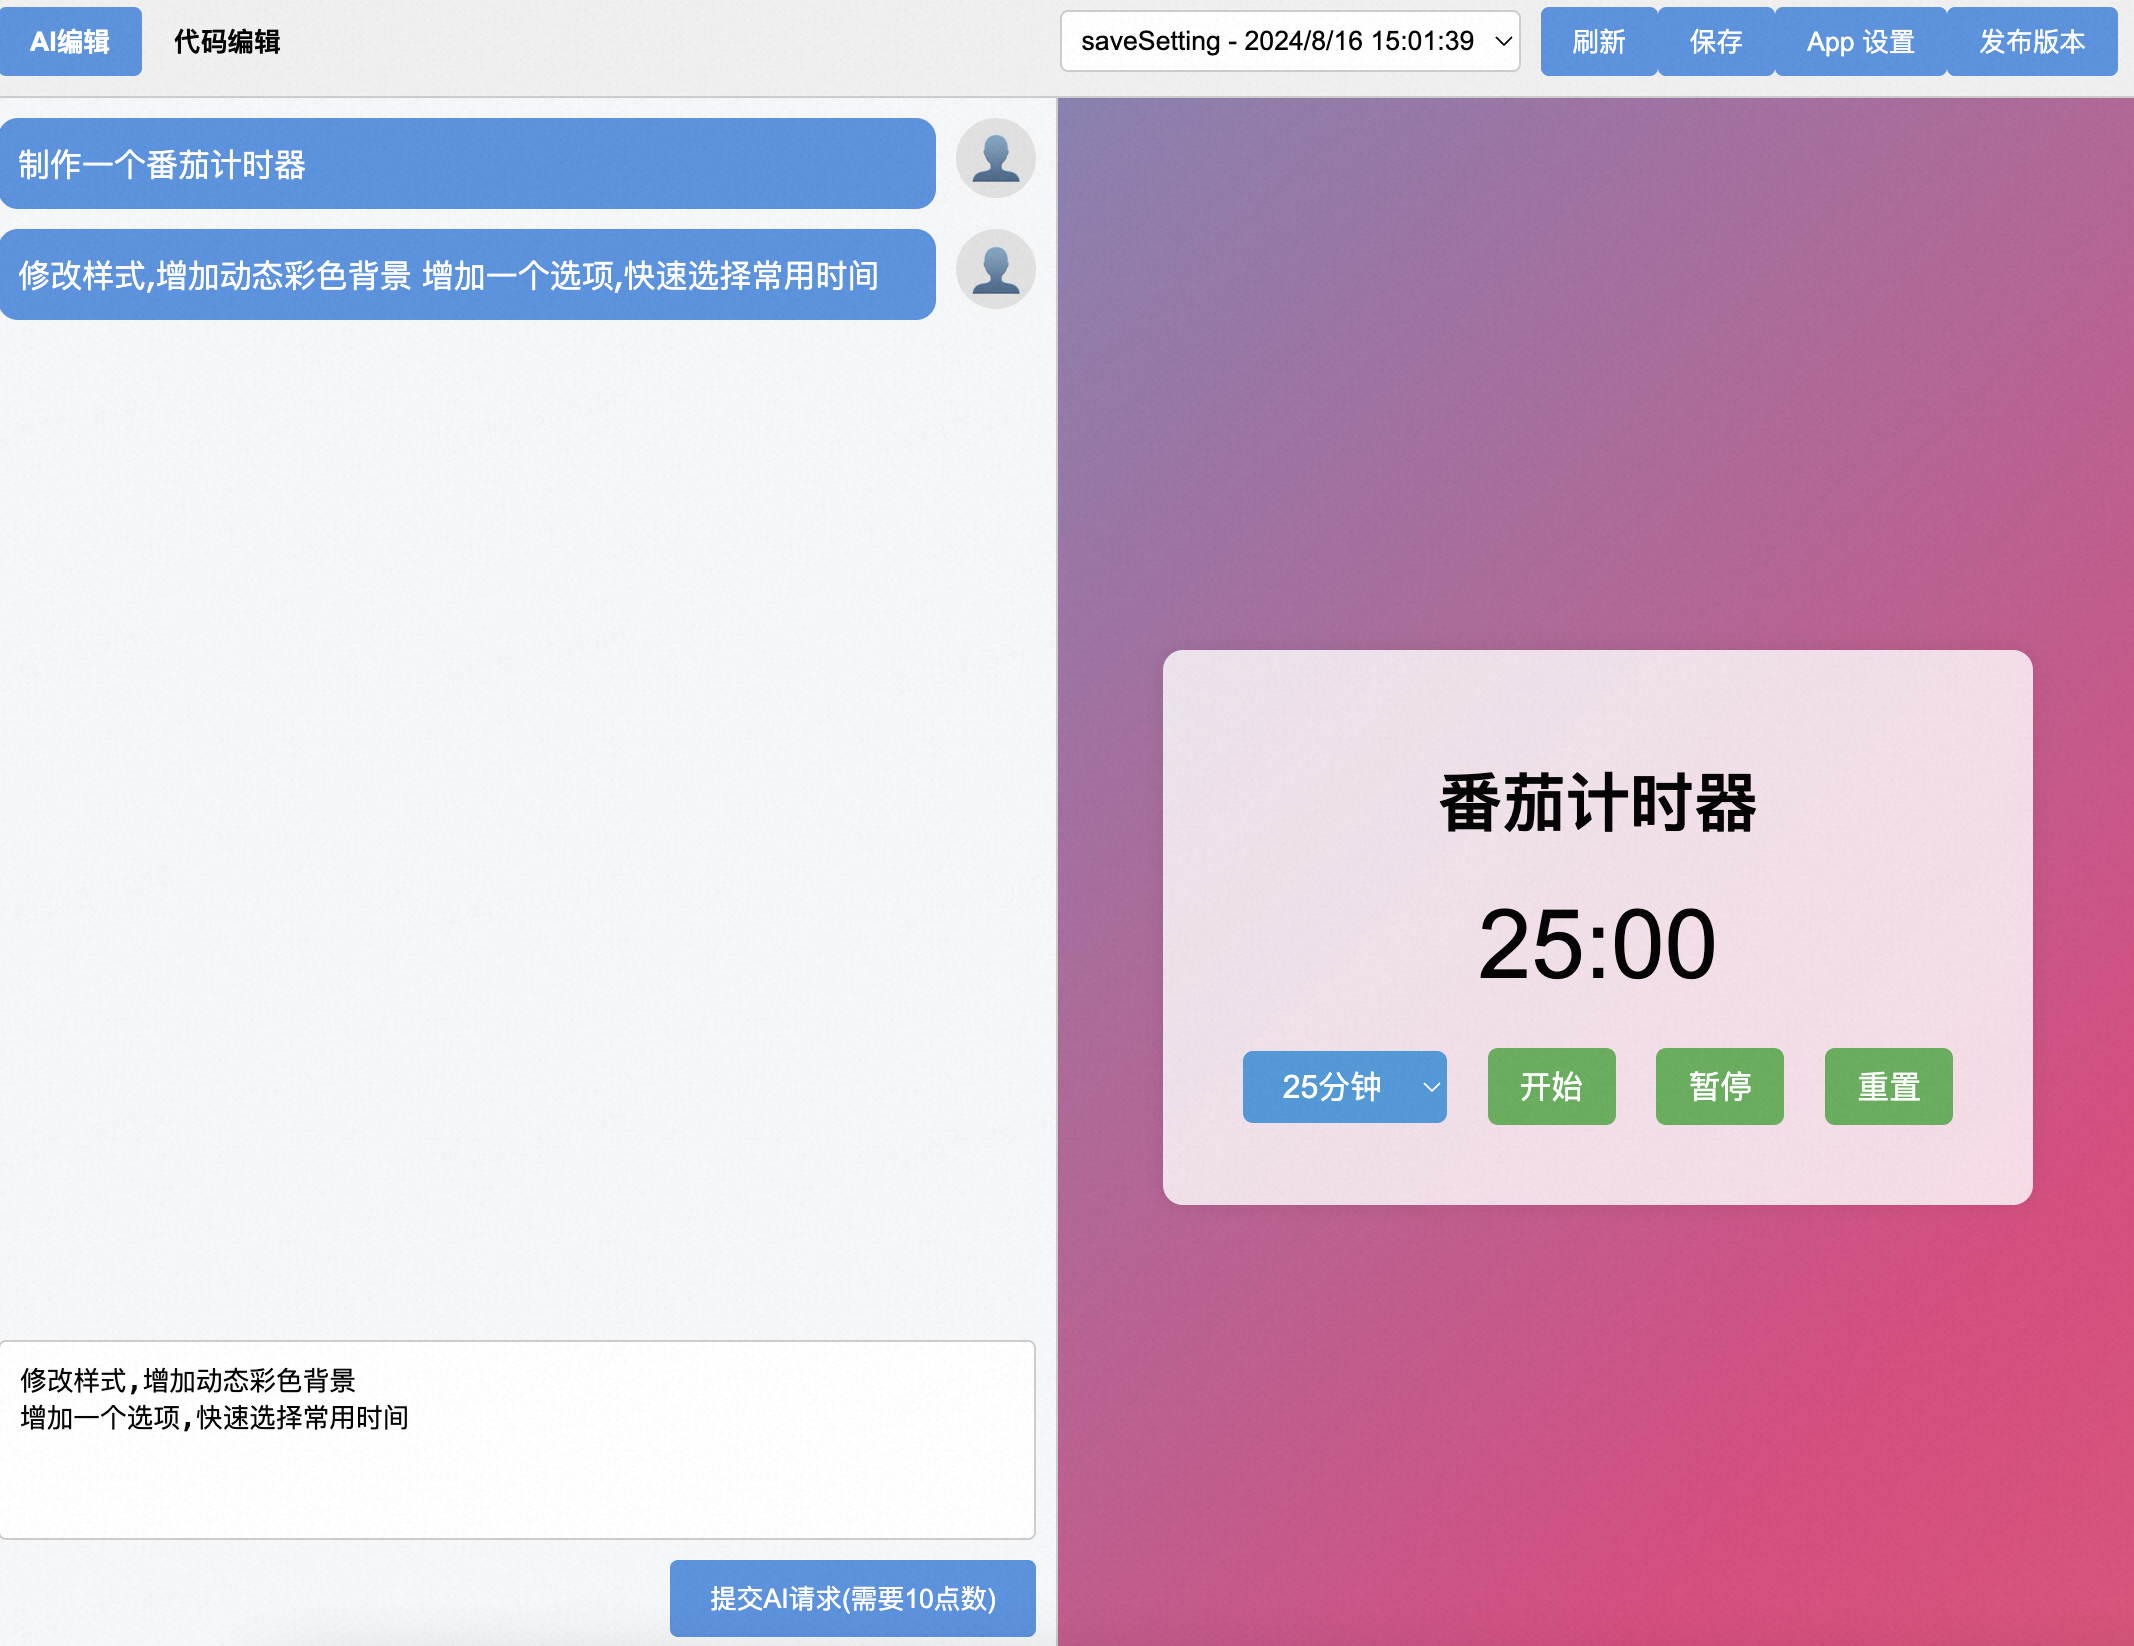Focus the AI request text input
This screenshot has height=1646, width=2134.
[x=517, y=1439]
